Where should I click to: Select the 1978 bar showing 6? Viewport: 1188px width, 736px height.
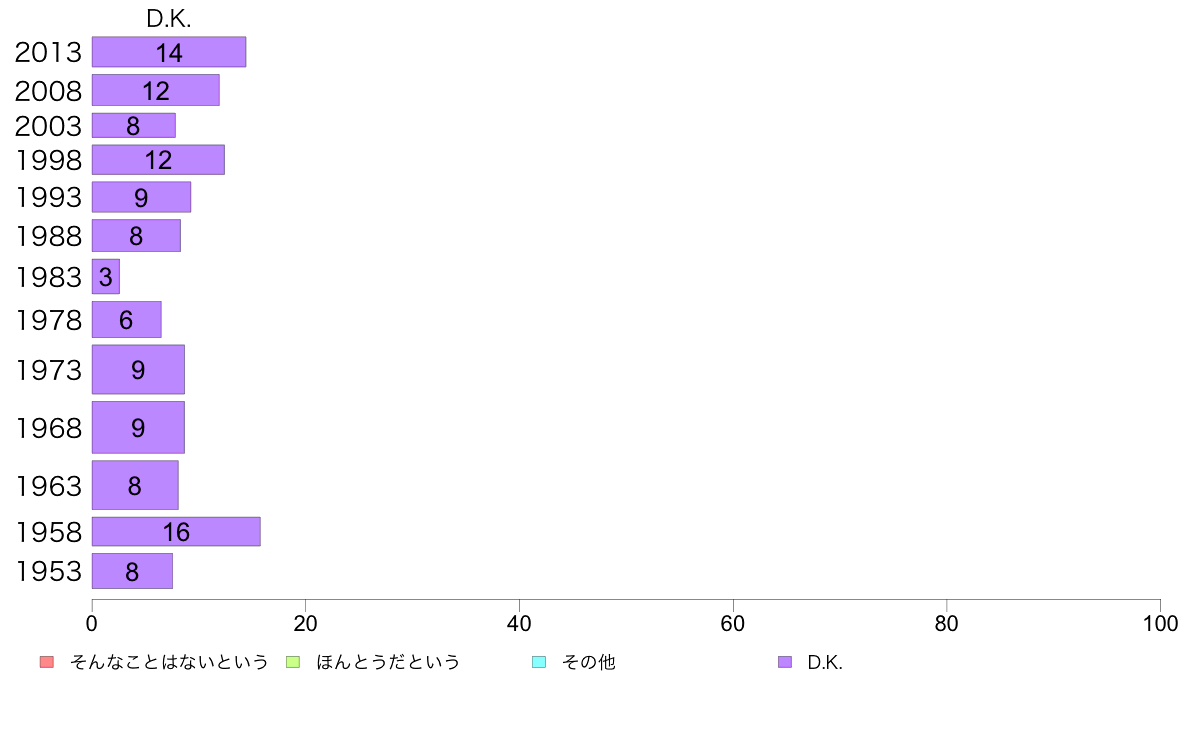127,319
